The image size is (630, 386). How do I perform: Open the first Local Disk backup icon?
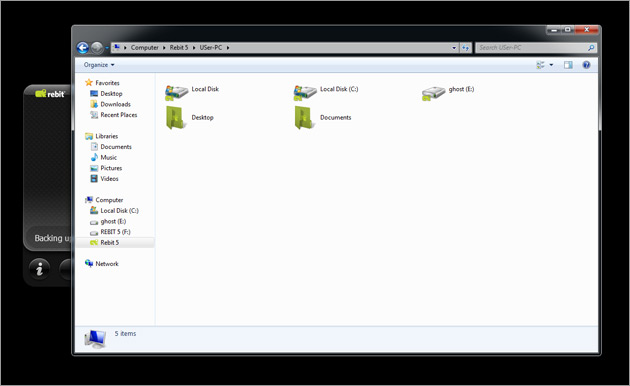pyautogui.click(x=192, y=93)
